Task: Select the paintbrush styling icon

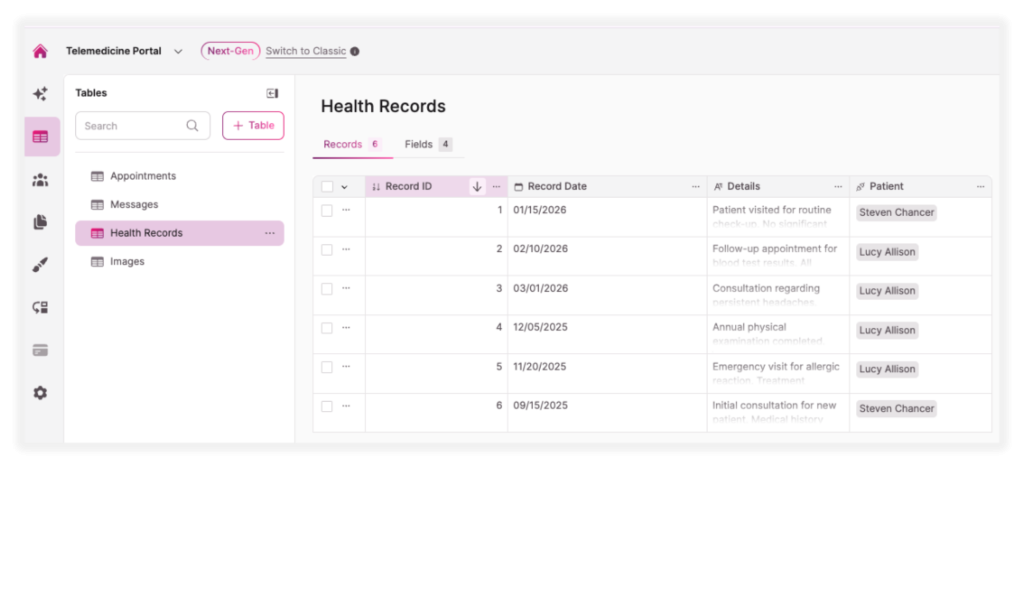Action: click(x=40, y=265)
